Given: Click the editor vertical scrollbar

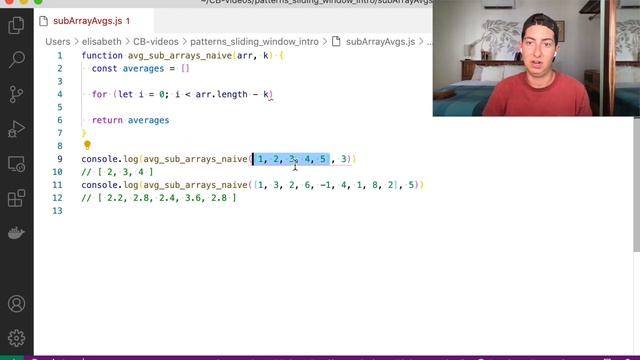Looking at the screenshot, I should point(636,184).
